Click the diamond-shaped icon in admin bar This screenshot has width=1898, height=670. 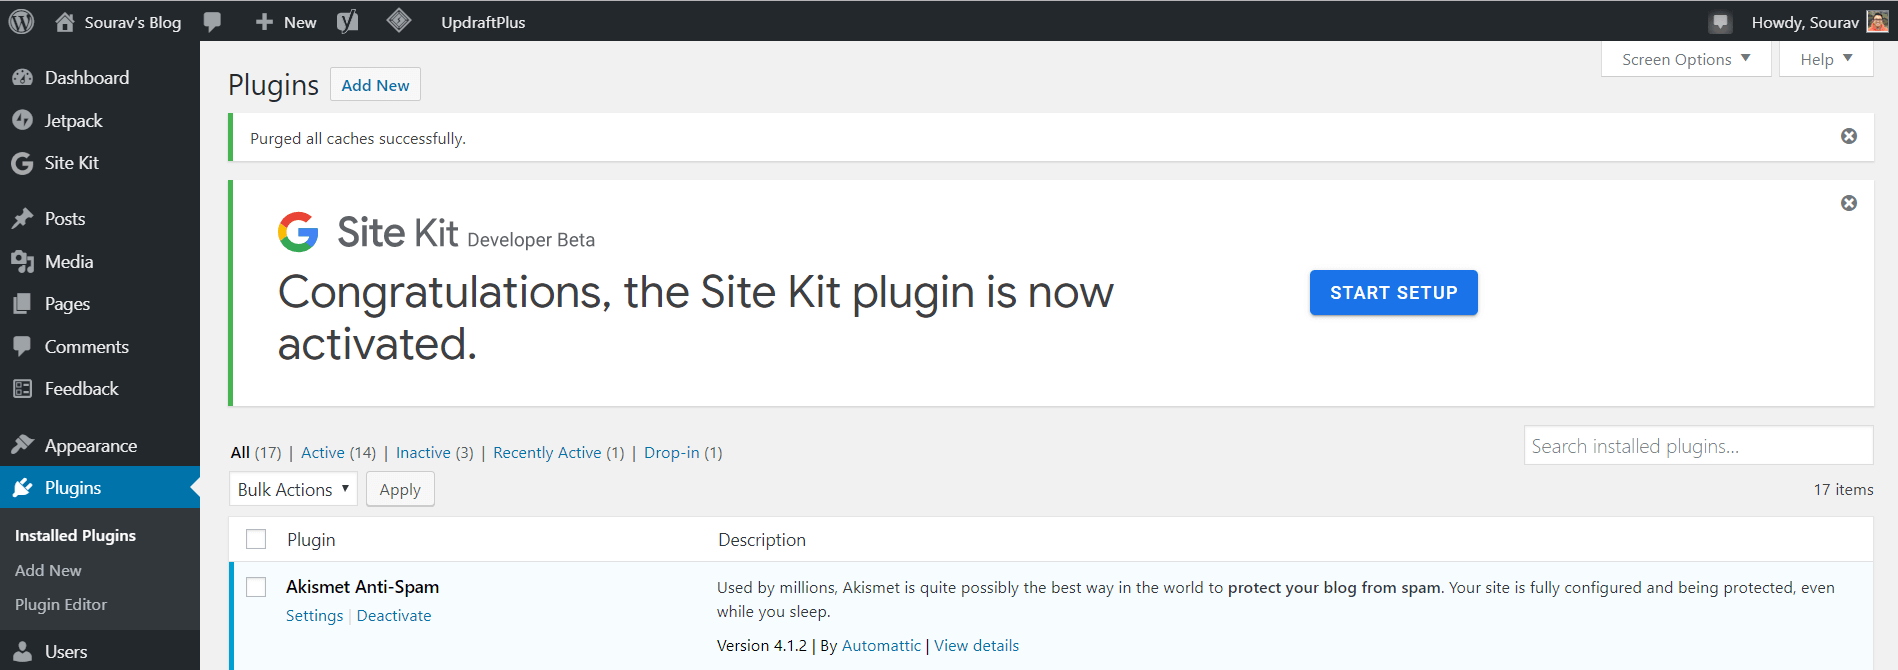tap(399, 21)
